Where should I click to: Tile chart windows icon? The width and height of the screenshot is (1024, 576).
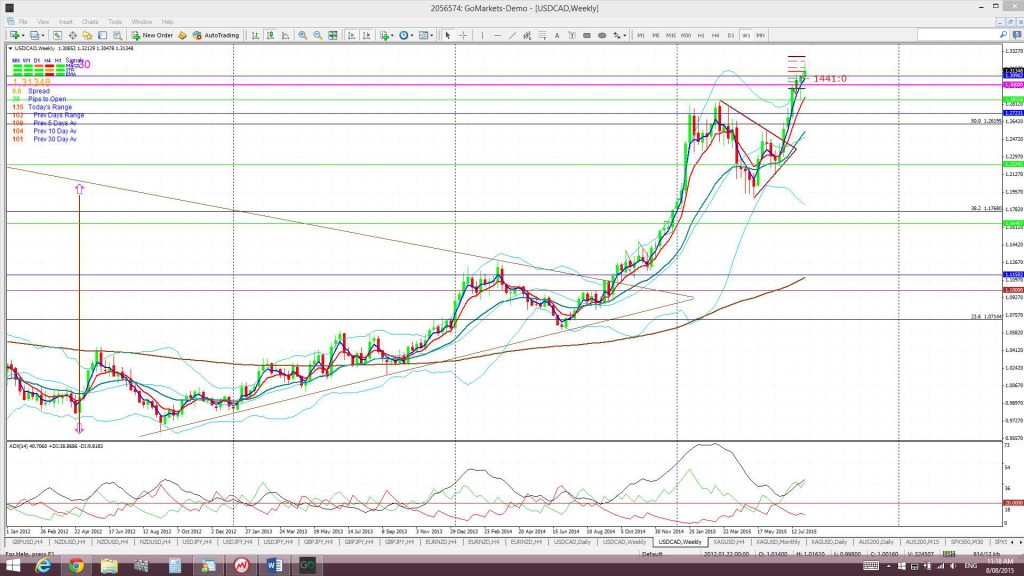pos(333,35)
